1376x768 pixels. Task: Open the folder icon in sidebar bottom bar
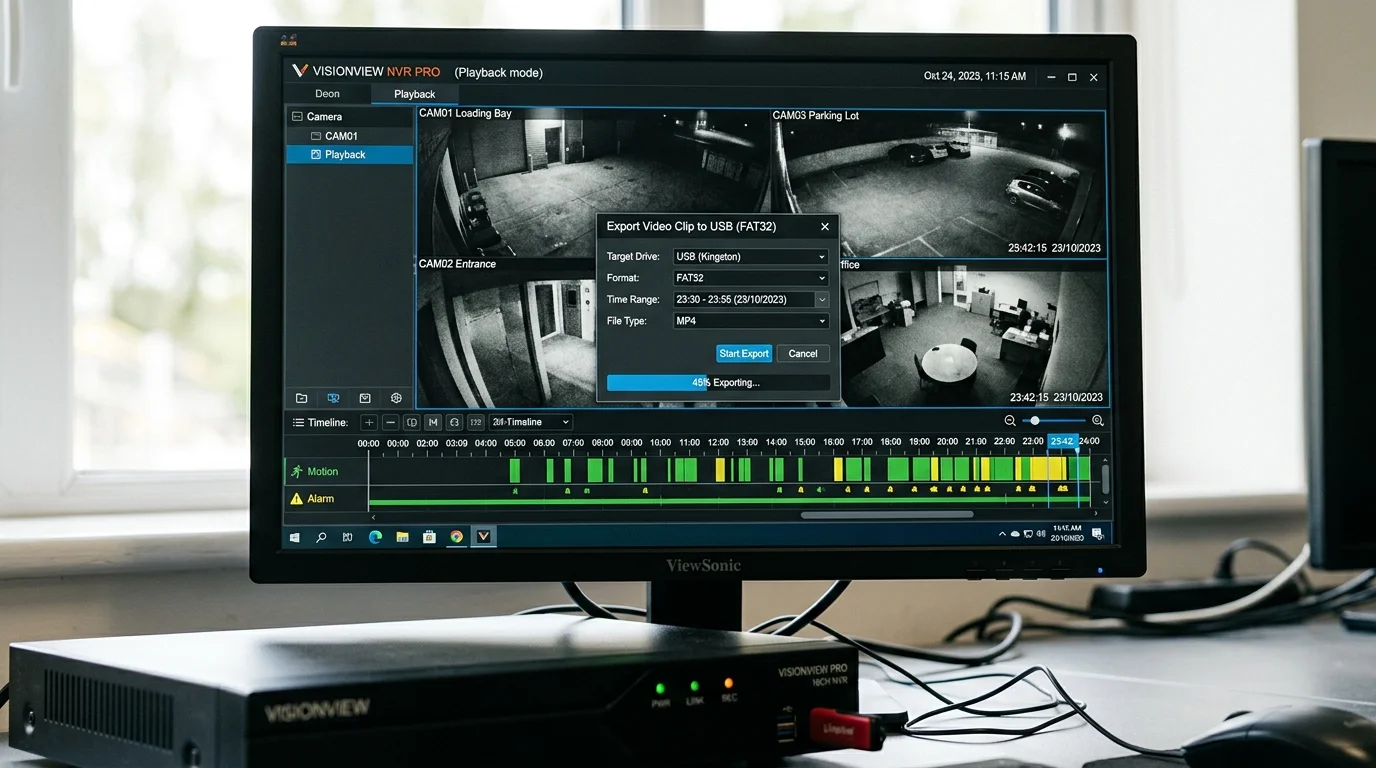301,398
